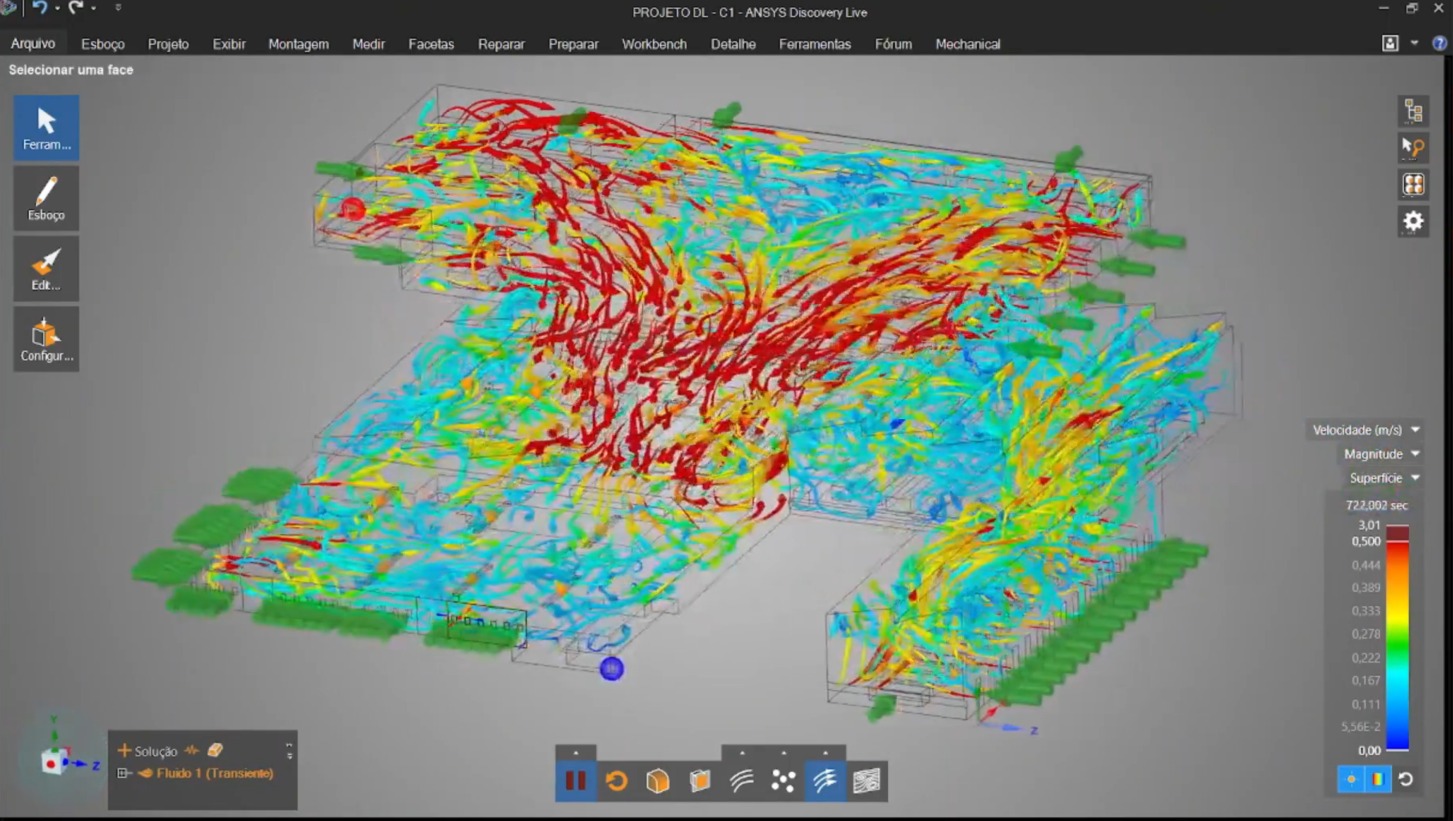Switch to the Workbench tab
The image size is (1453, 821).
(x=654, y=44)
